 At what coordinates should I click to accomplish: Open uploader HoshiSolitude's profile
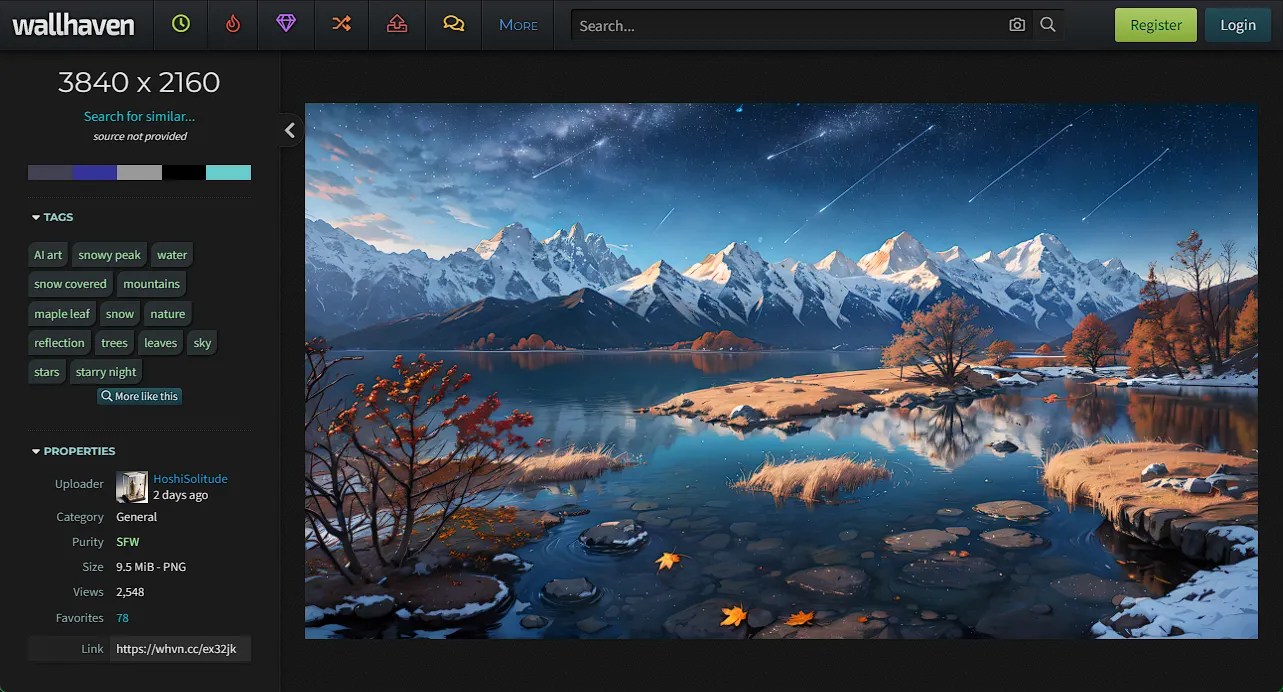pos(188,478)
